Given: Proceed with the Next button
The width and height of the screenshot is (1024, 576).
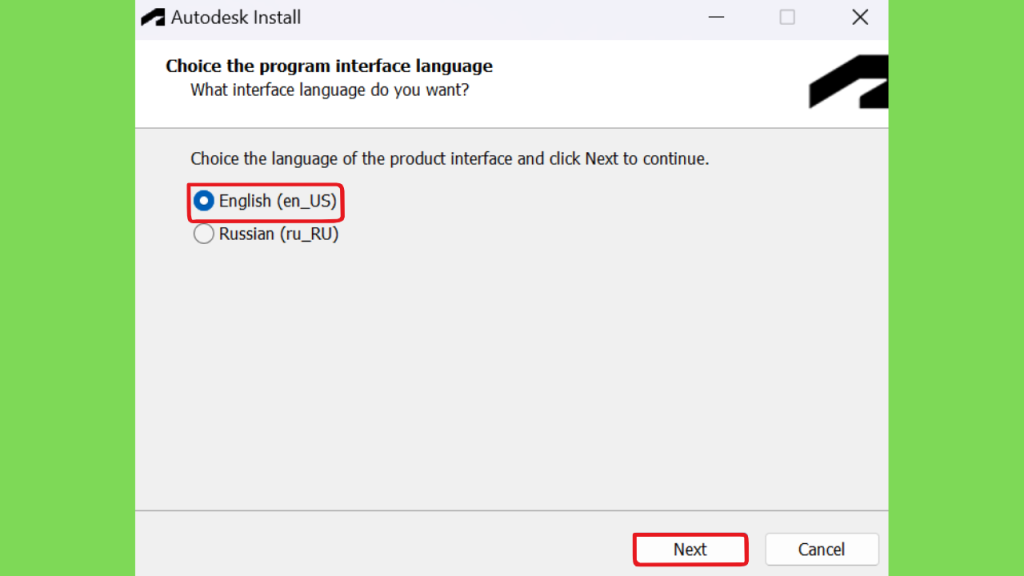Looking at the screenshot, I should 690,549.
